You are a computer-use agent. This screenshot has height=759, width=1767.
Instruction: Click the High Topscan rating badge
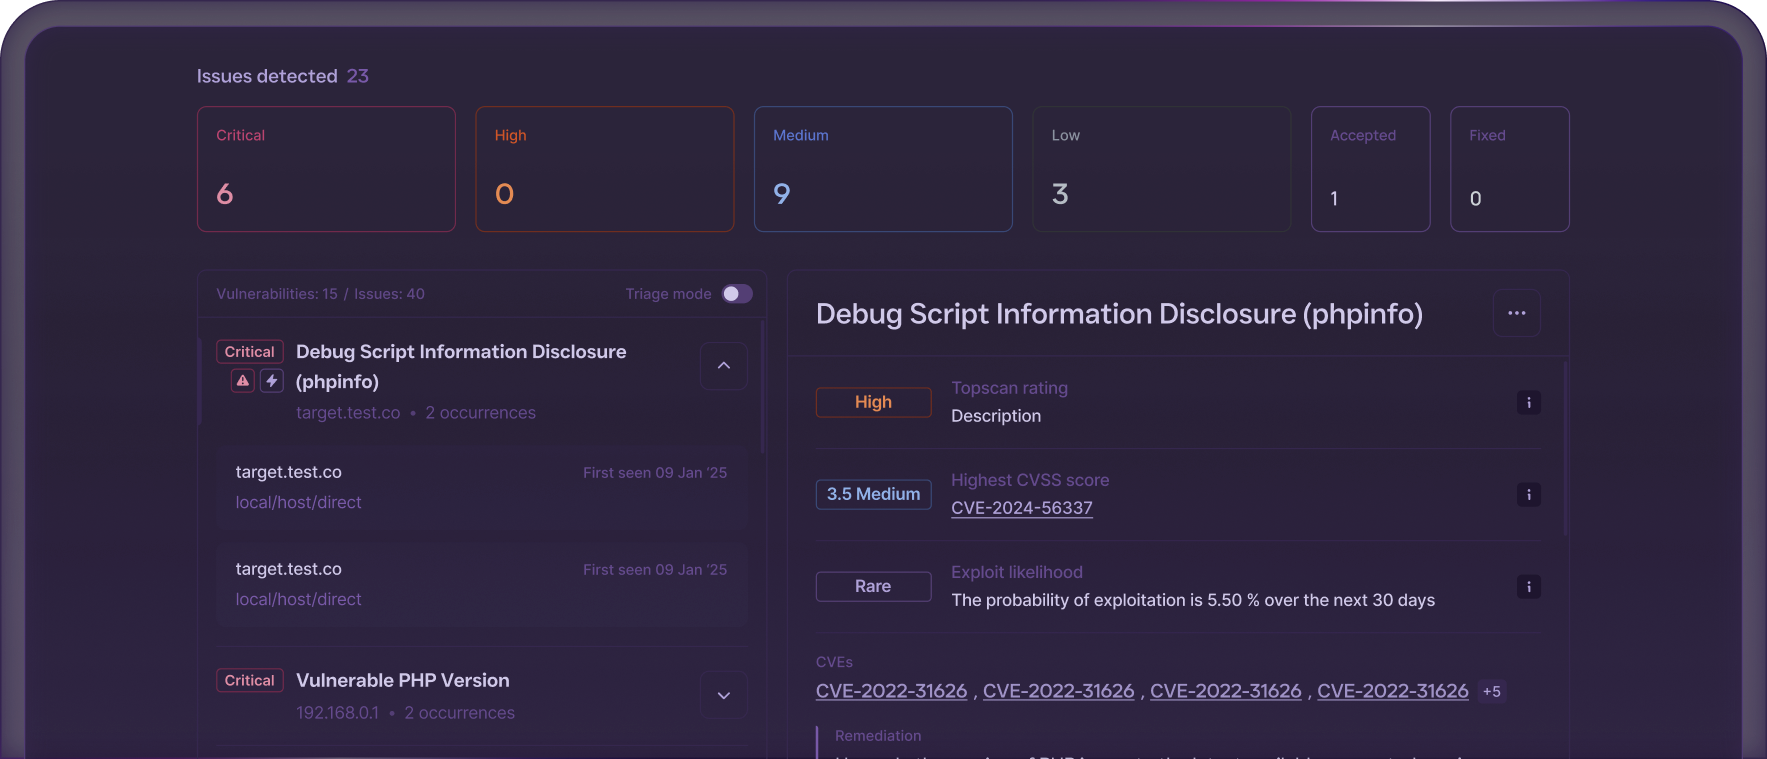pos(873,402)
